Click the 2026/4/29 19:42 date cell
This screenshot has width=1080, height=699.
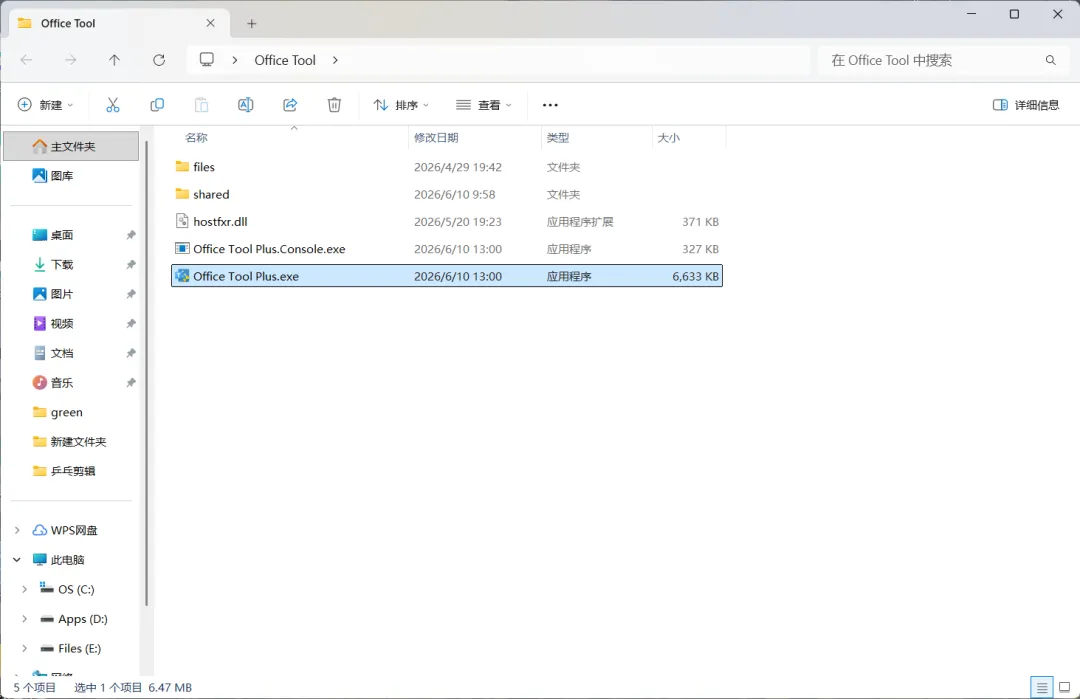click(x=457, y=167)
